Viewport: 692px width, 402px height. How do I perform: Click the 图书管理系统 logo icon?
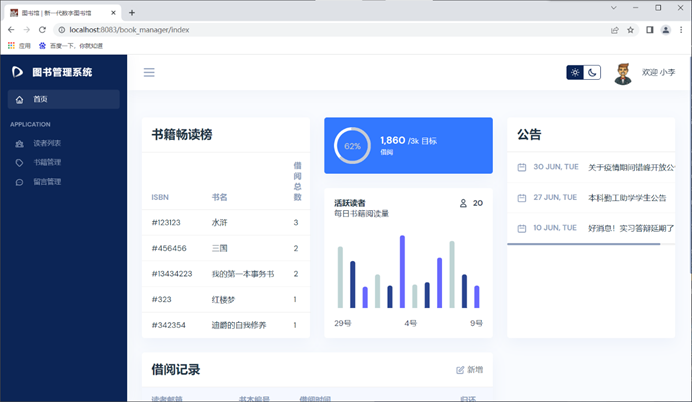tap(17, 71)
